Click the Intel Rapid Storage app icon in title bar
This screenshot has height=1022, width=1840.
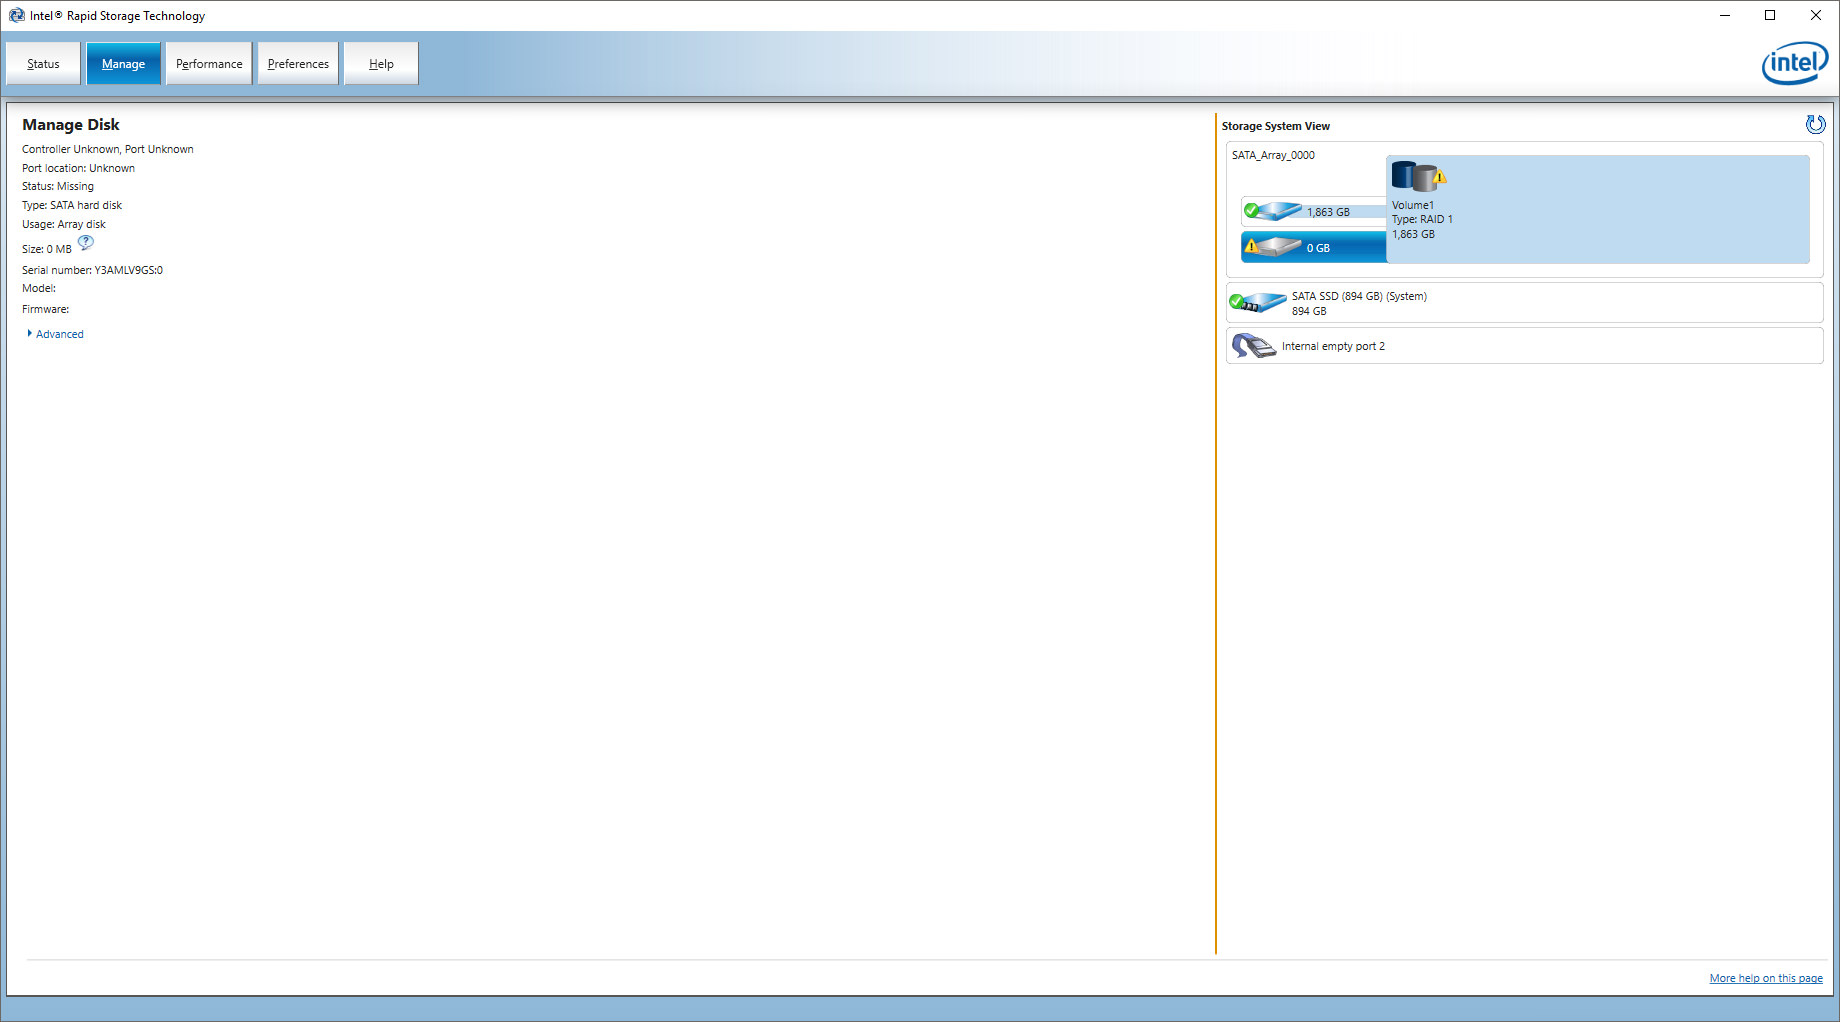tap(16, 15)
